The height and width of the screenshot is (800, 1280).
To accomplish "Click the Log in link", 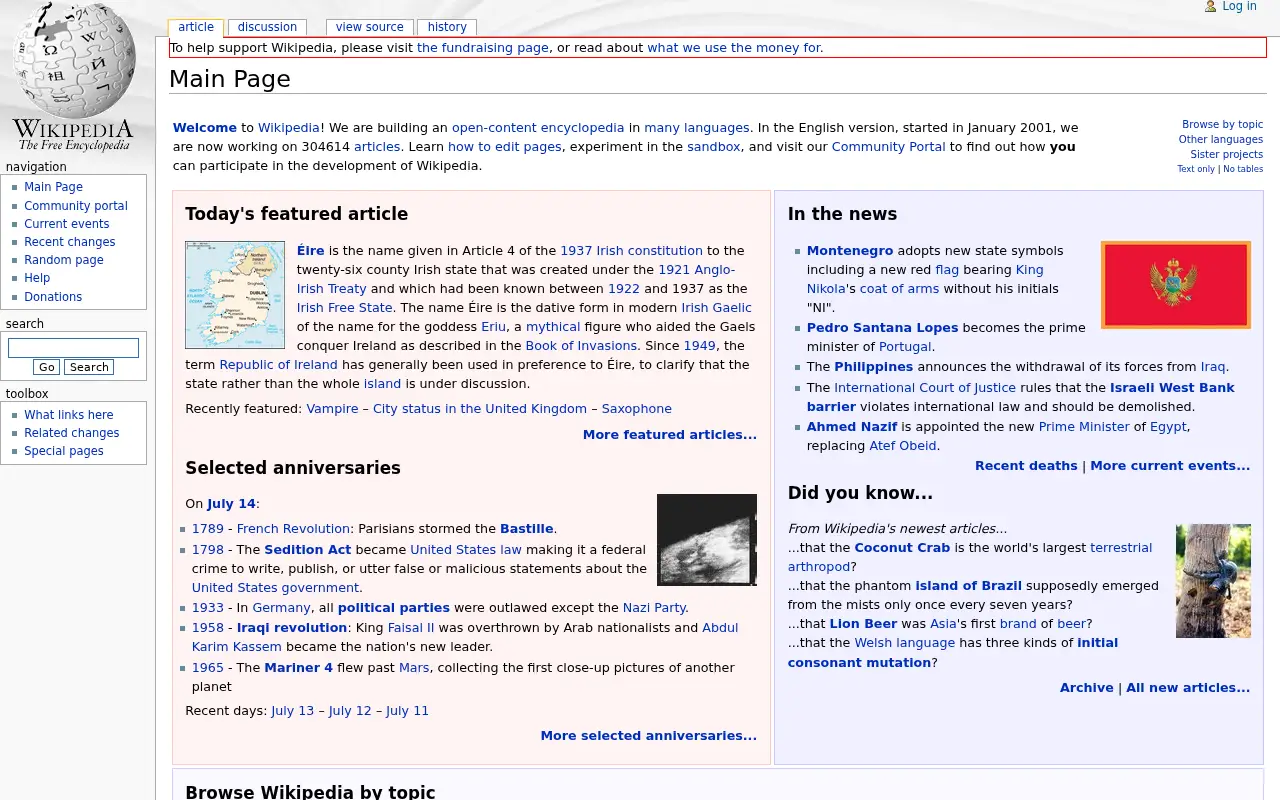I will point(1239,6).
